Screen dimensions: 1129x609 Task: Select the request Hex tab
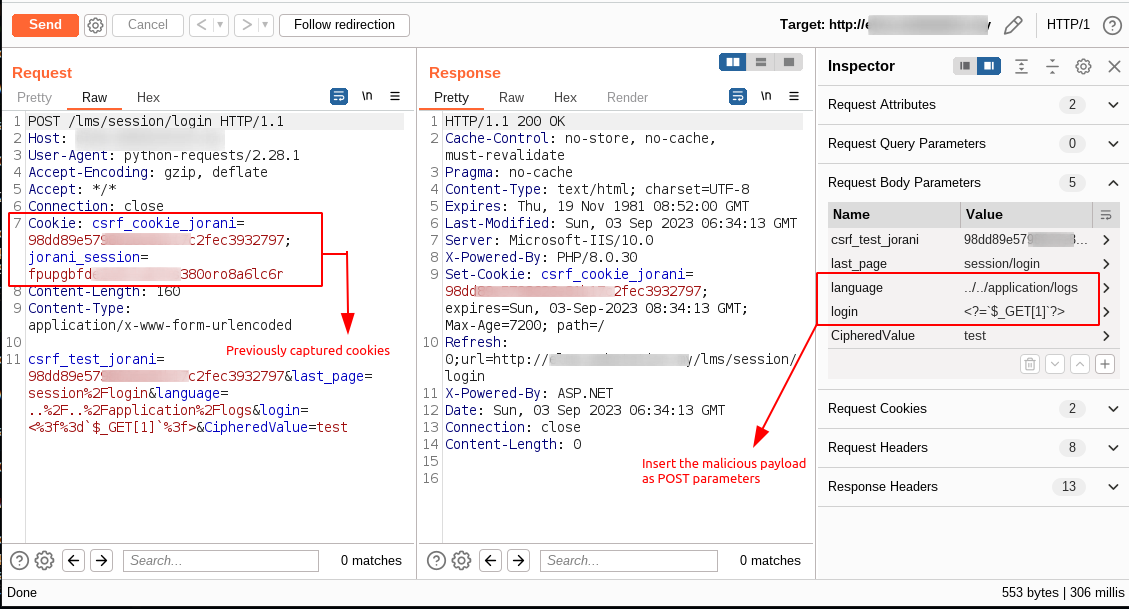click(x=148, y=97)
